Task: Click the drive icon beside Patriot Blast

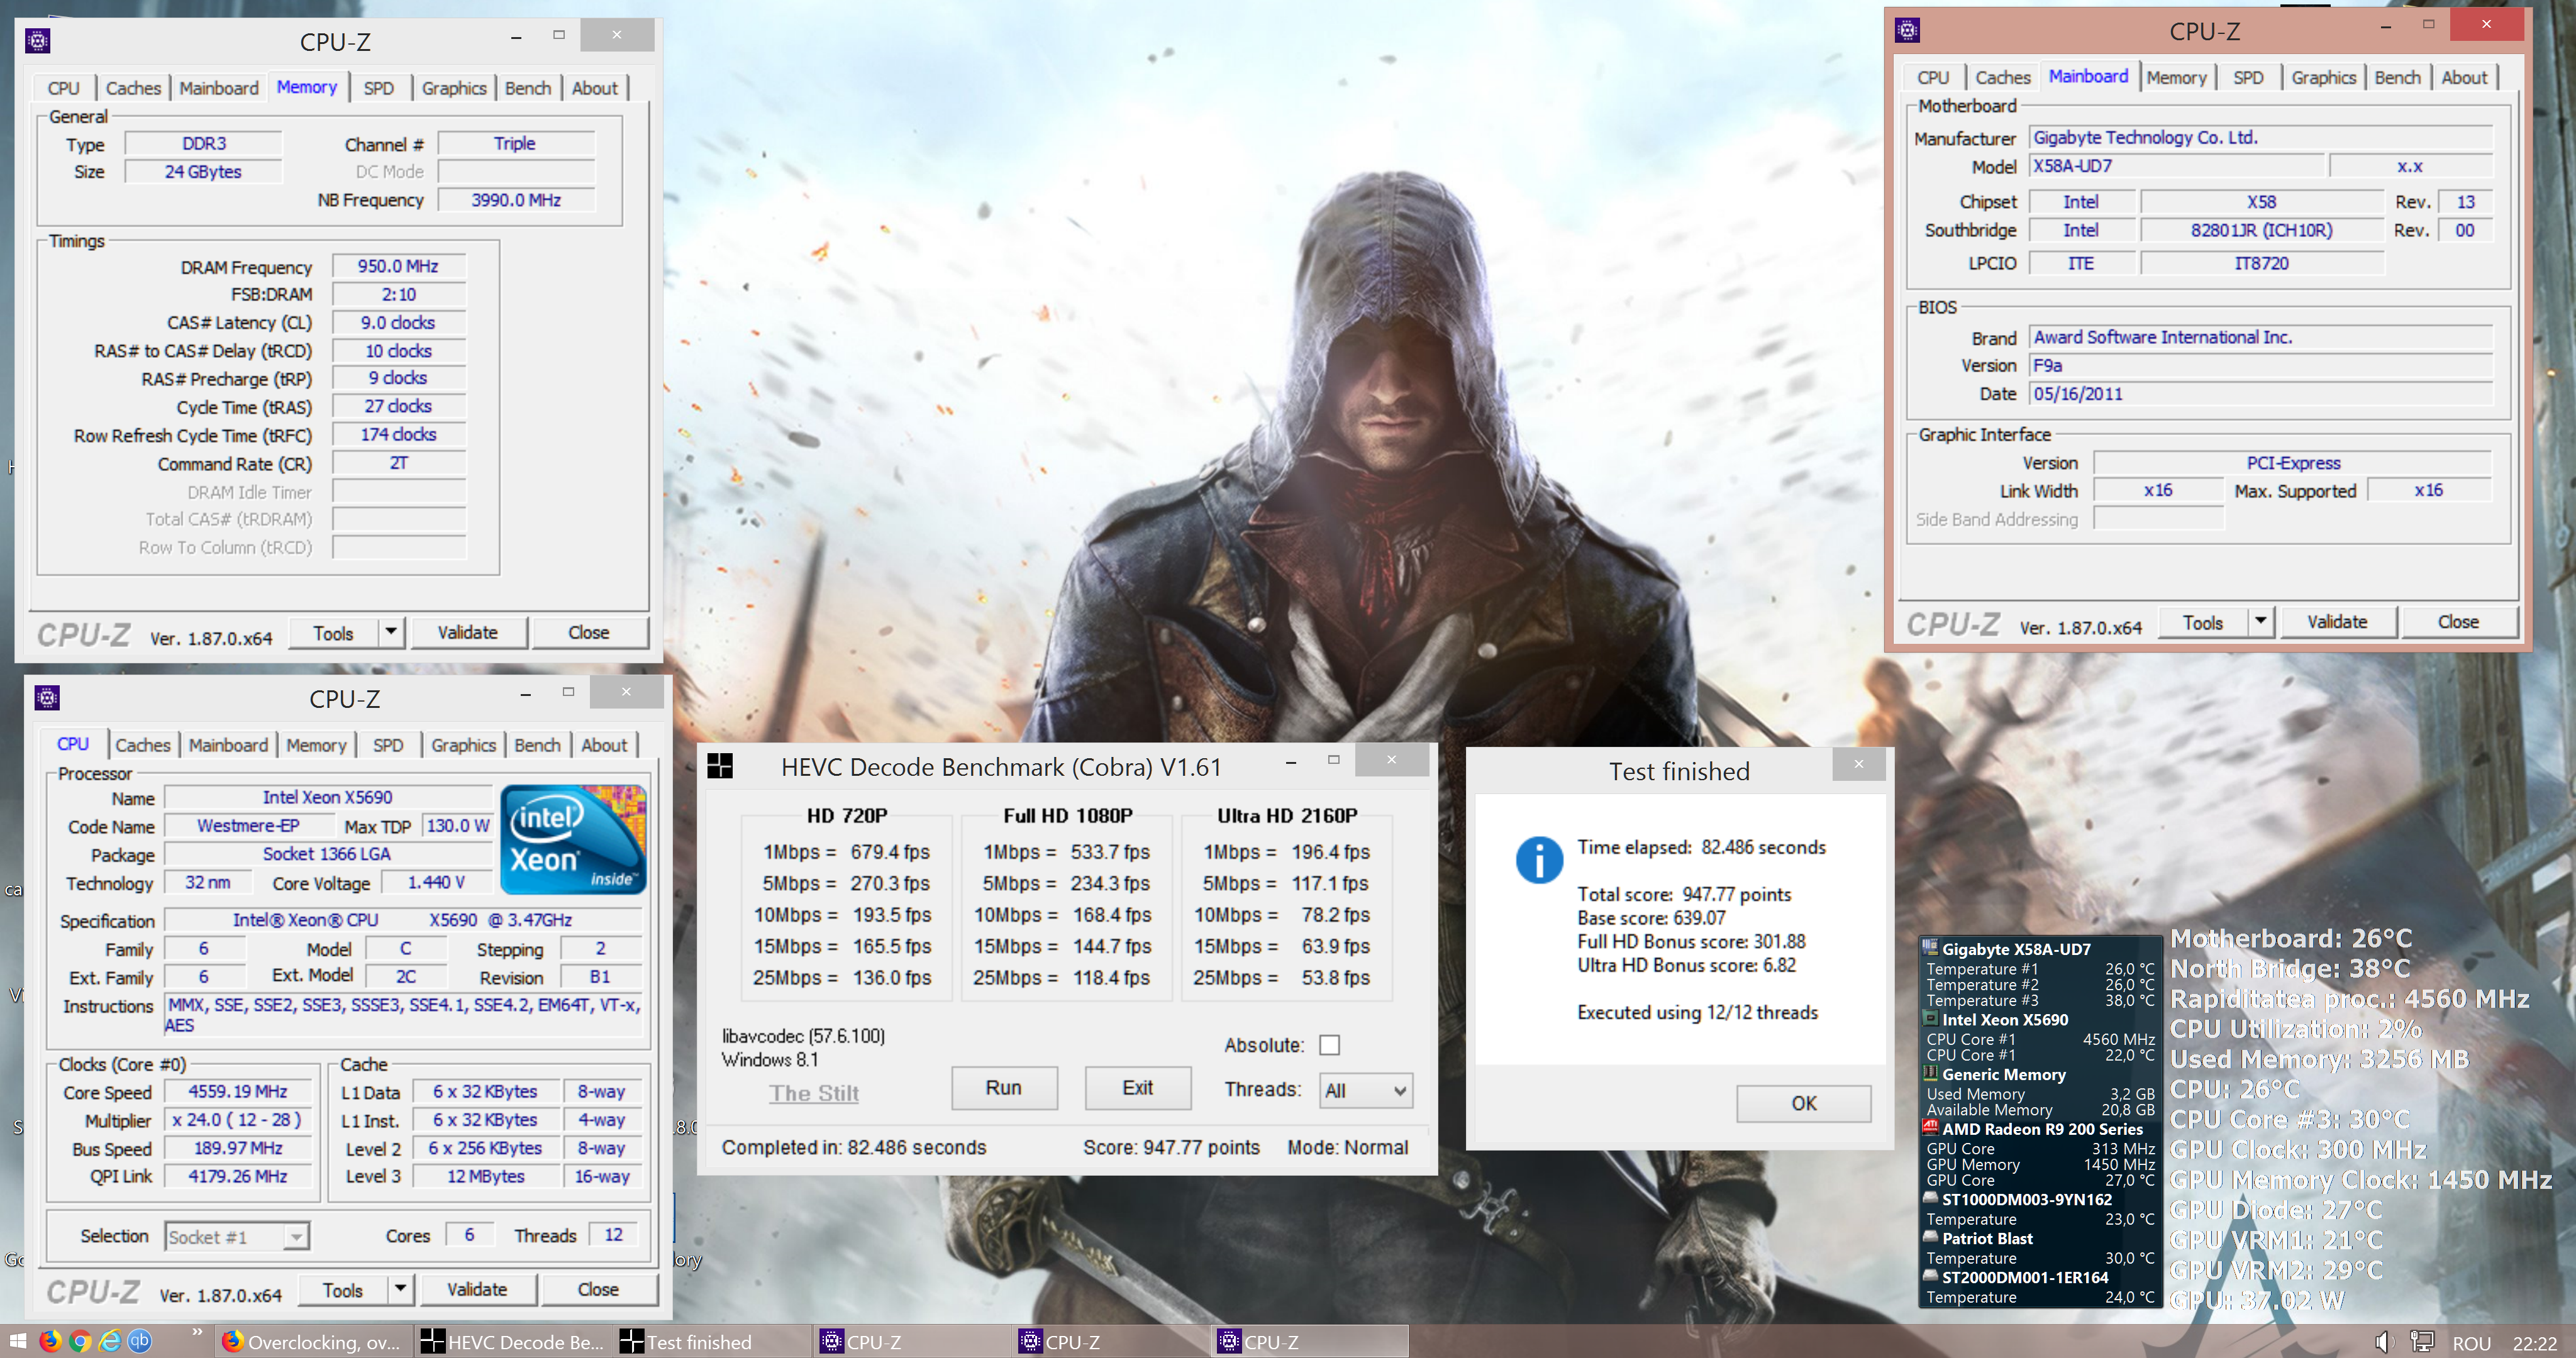Action: (1930, 1237)
